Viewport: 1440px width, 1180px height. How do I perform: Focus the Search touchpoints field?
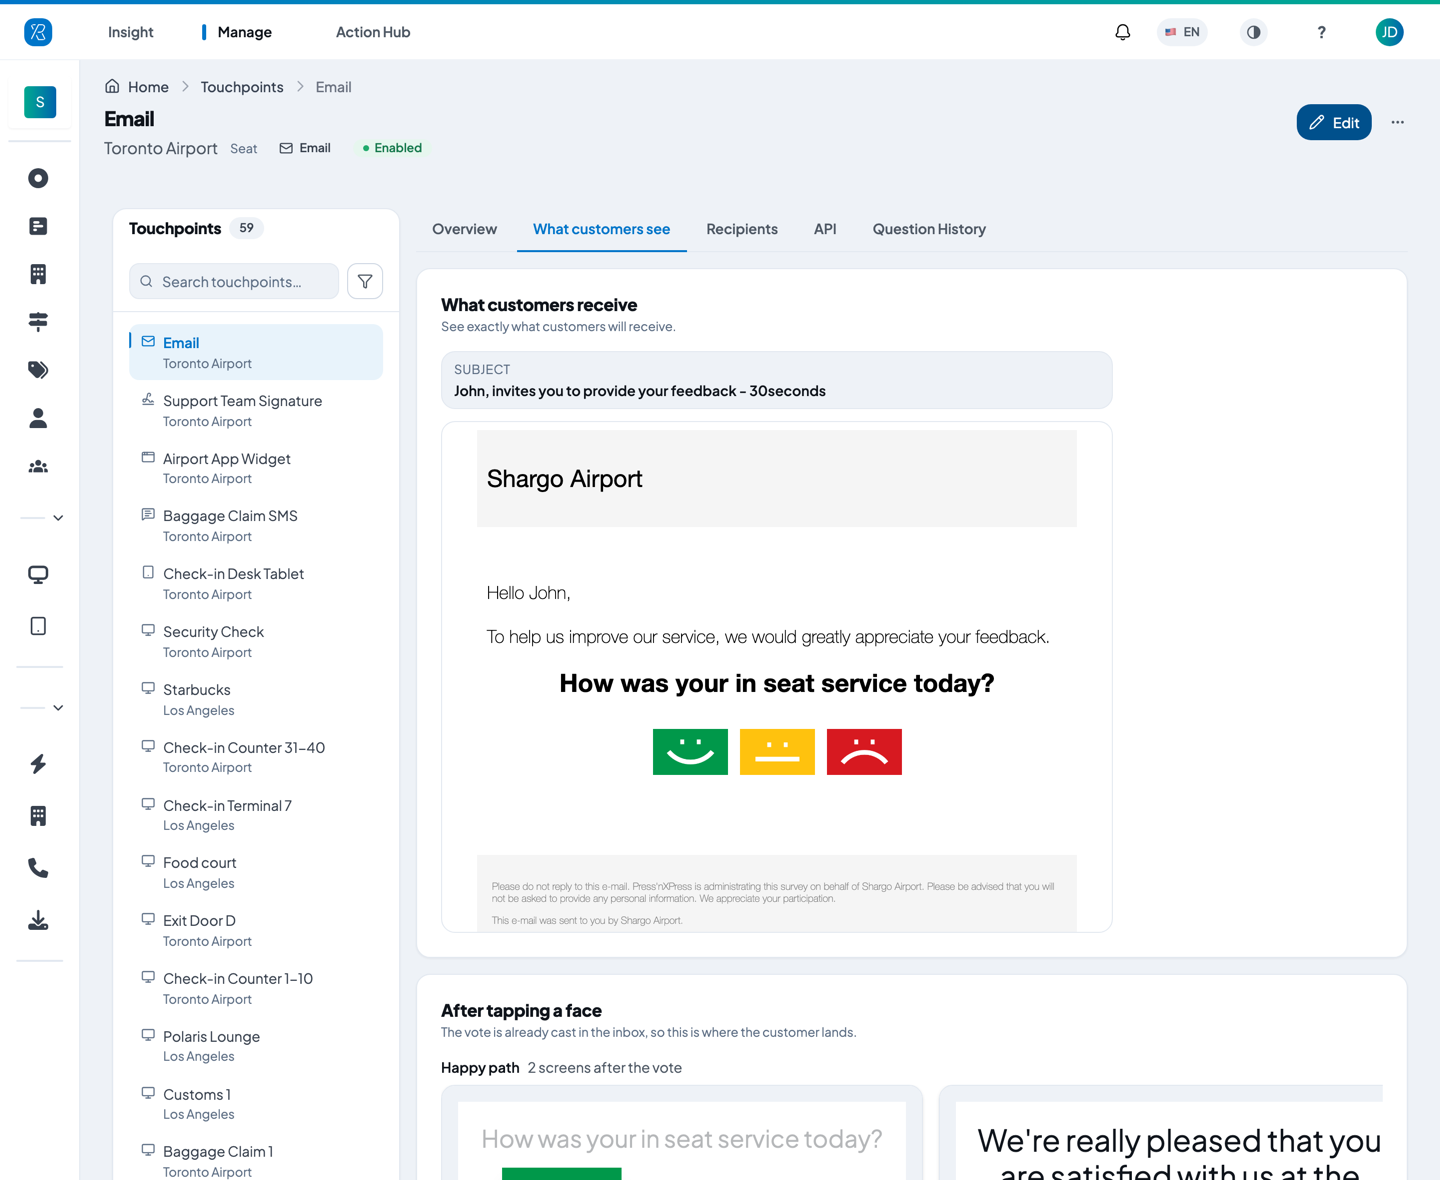[x=234, y=281]
